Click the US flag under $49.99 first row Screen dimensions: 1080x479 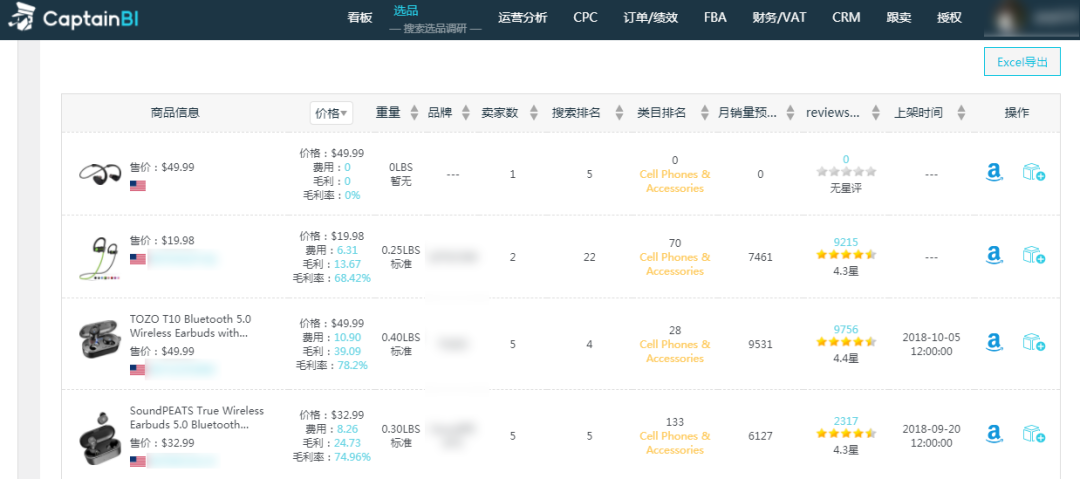click(x=138, y=185)
